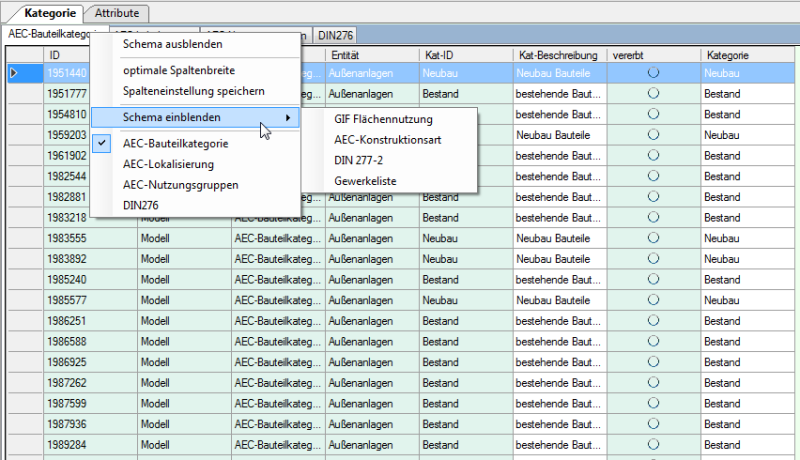Select AEC-Lokalisierung in the context menu

click(x=168, y=164)
